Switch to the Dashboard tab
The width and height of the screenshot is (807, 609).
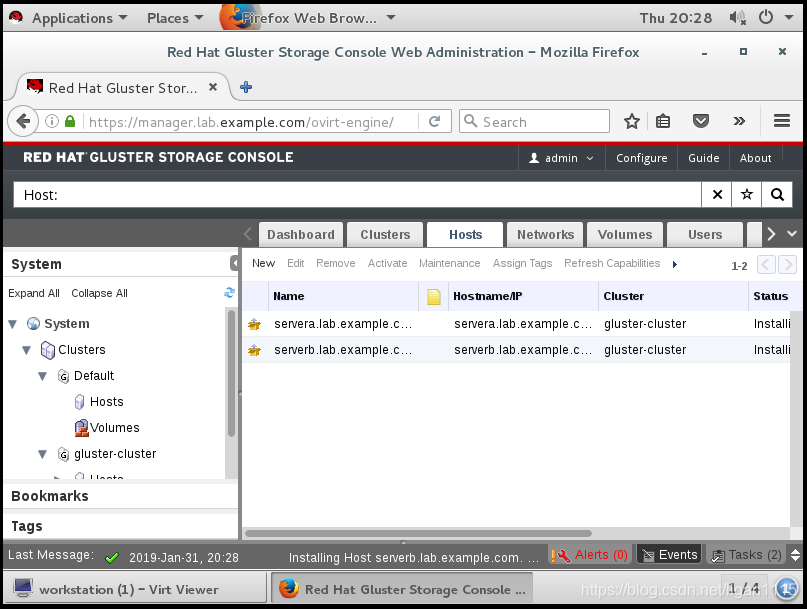coord(301,235)
